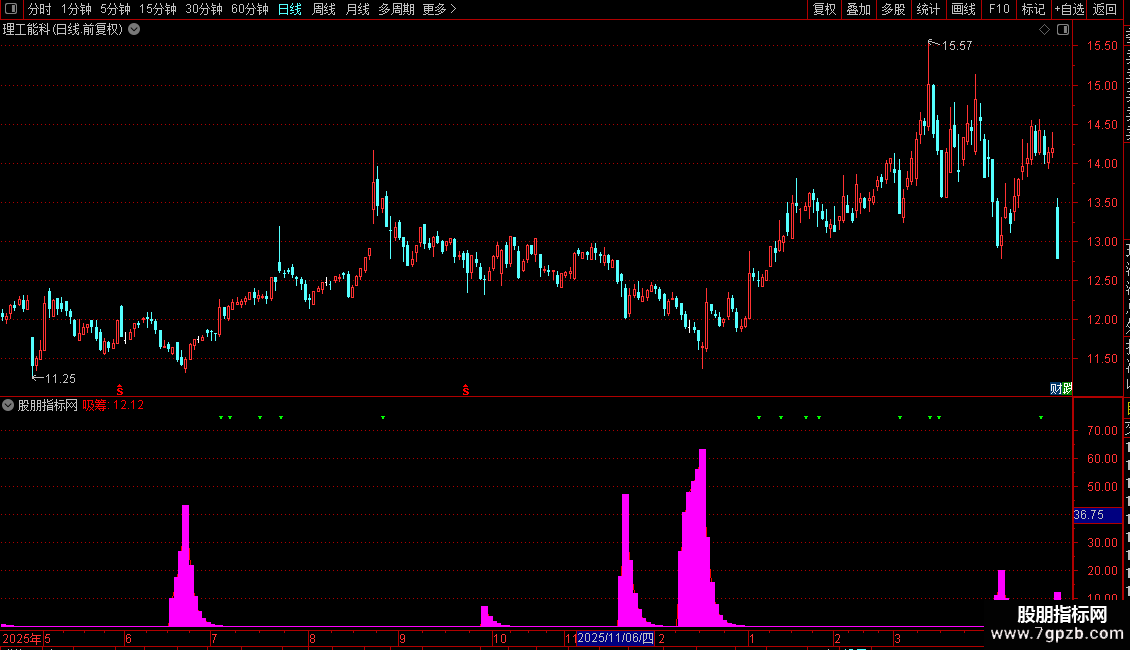Viewport: 1130px width, 650px height.
Task: Click the first red S signal marker
Action: [120, 390]
